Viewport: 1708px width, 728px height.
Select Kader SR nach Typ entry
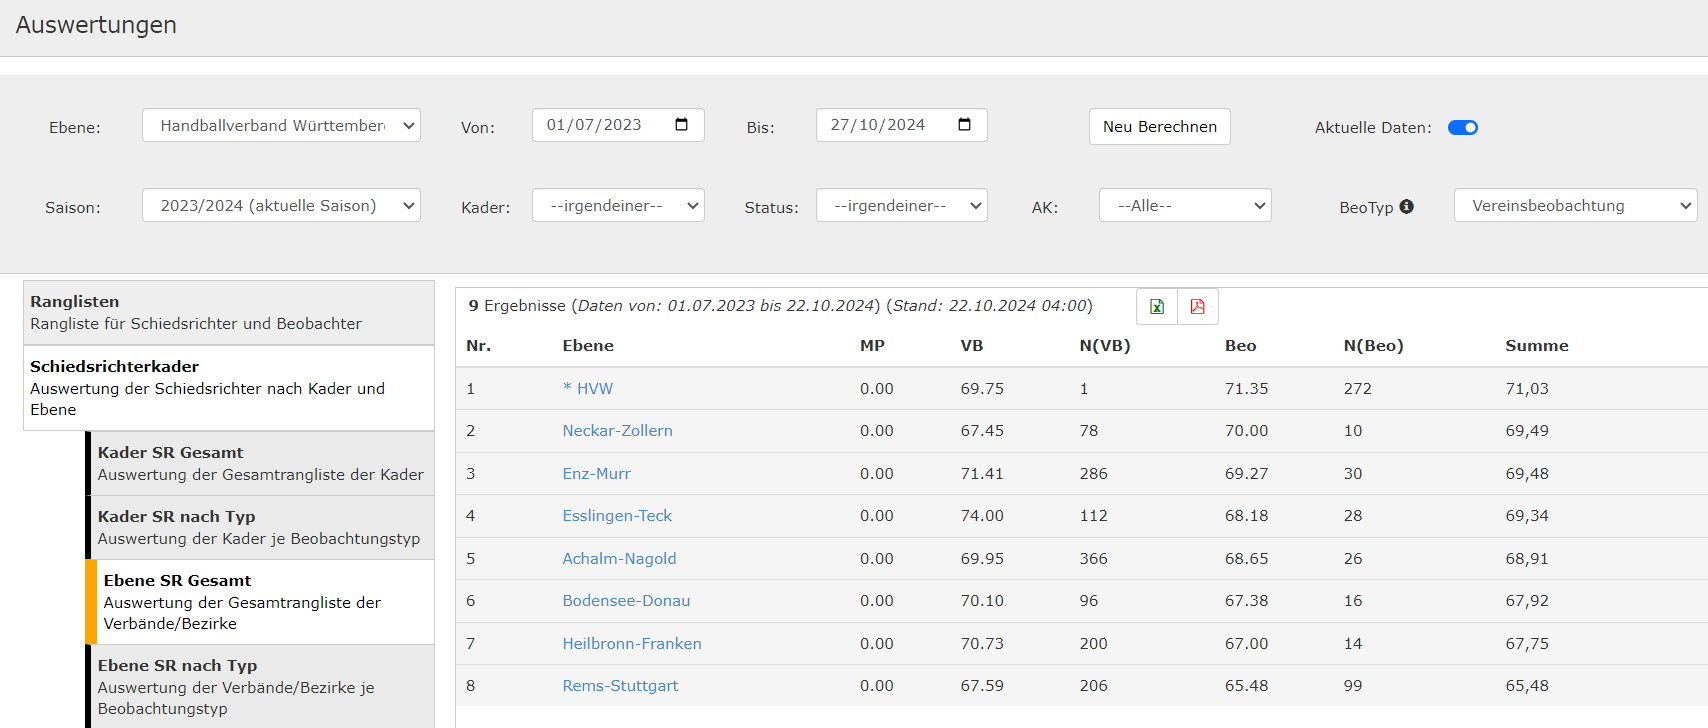pos(260,528)
